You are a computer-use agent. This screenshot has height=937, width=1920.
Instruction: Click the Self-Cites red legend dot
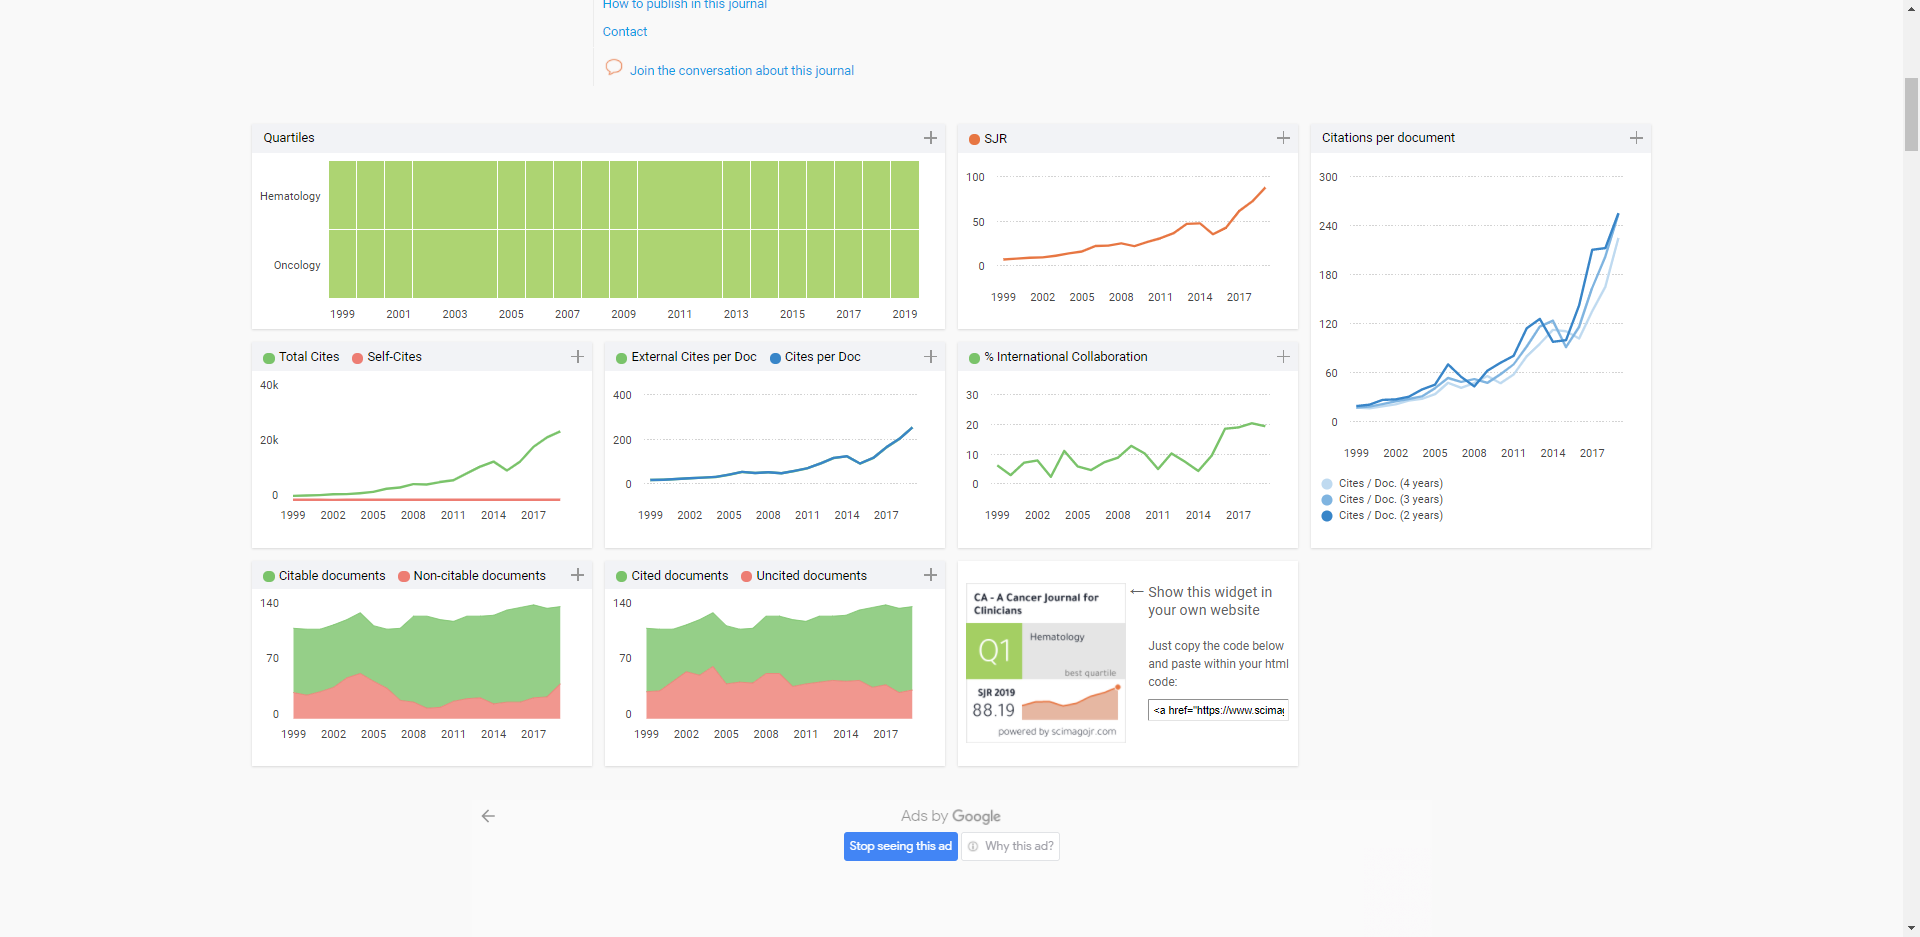click(x=357, y=358)
